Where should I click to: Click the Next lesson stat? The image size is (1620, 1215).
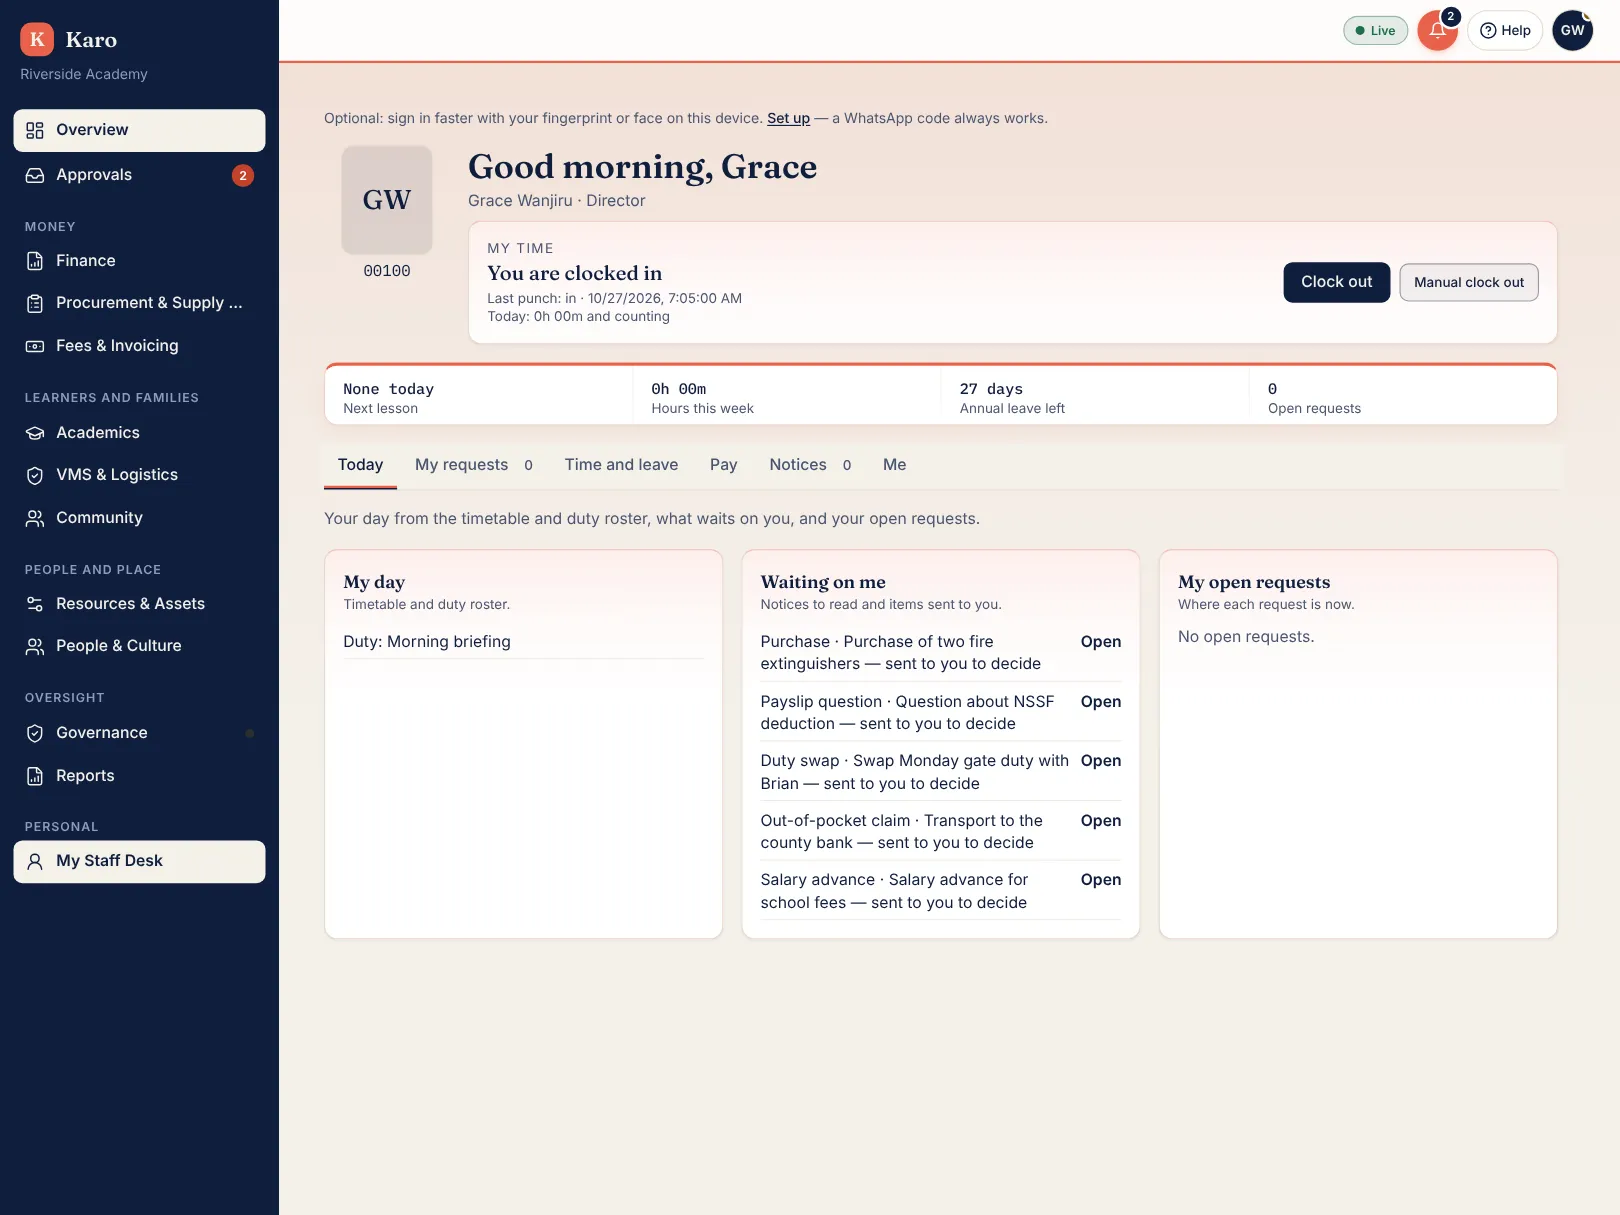[x=479, y=397]
